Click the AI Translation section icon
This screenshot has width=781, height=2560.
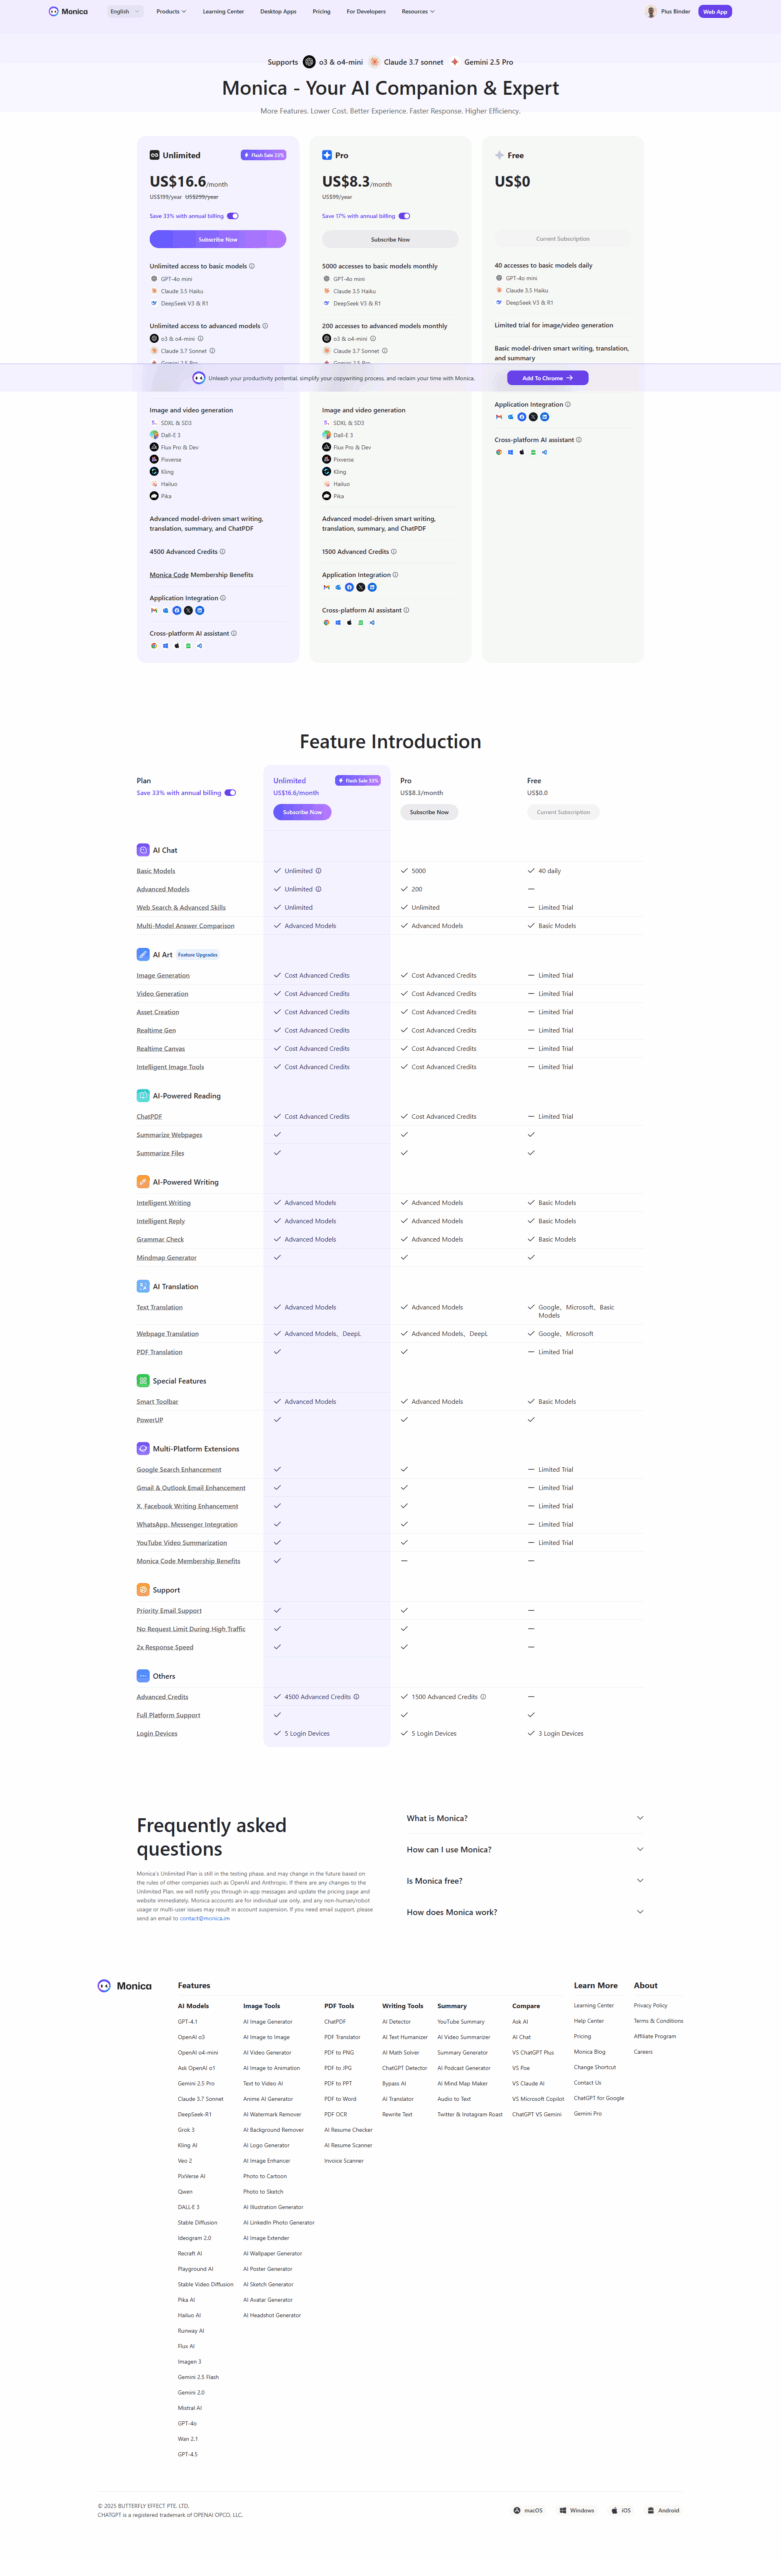[143, 1286]
